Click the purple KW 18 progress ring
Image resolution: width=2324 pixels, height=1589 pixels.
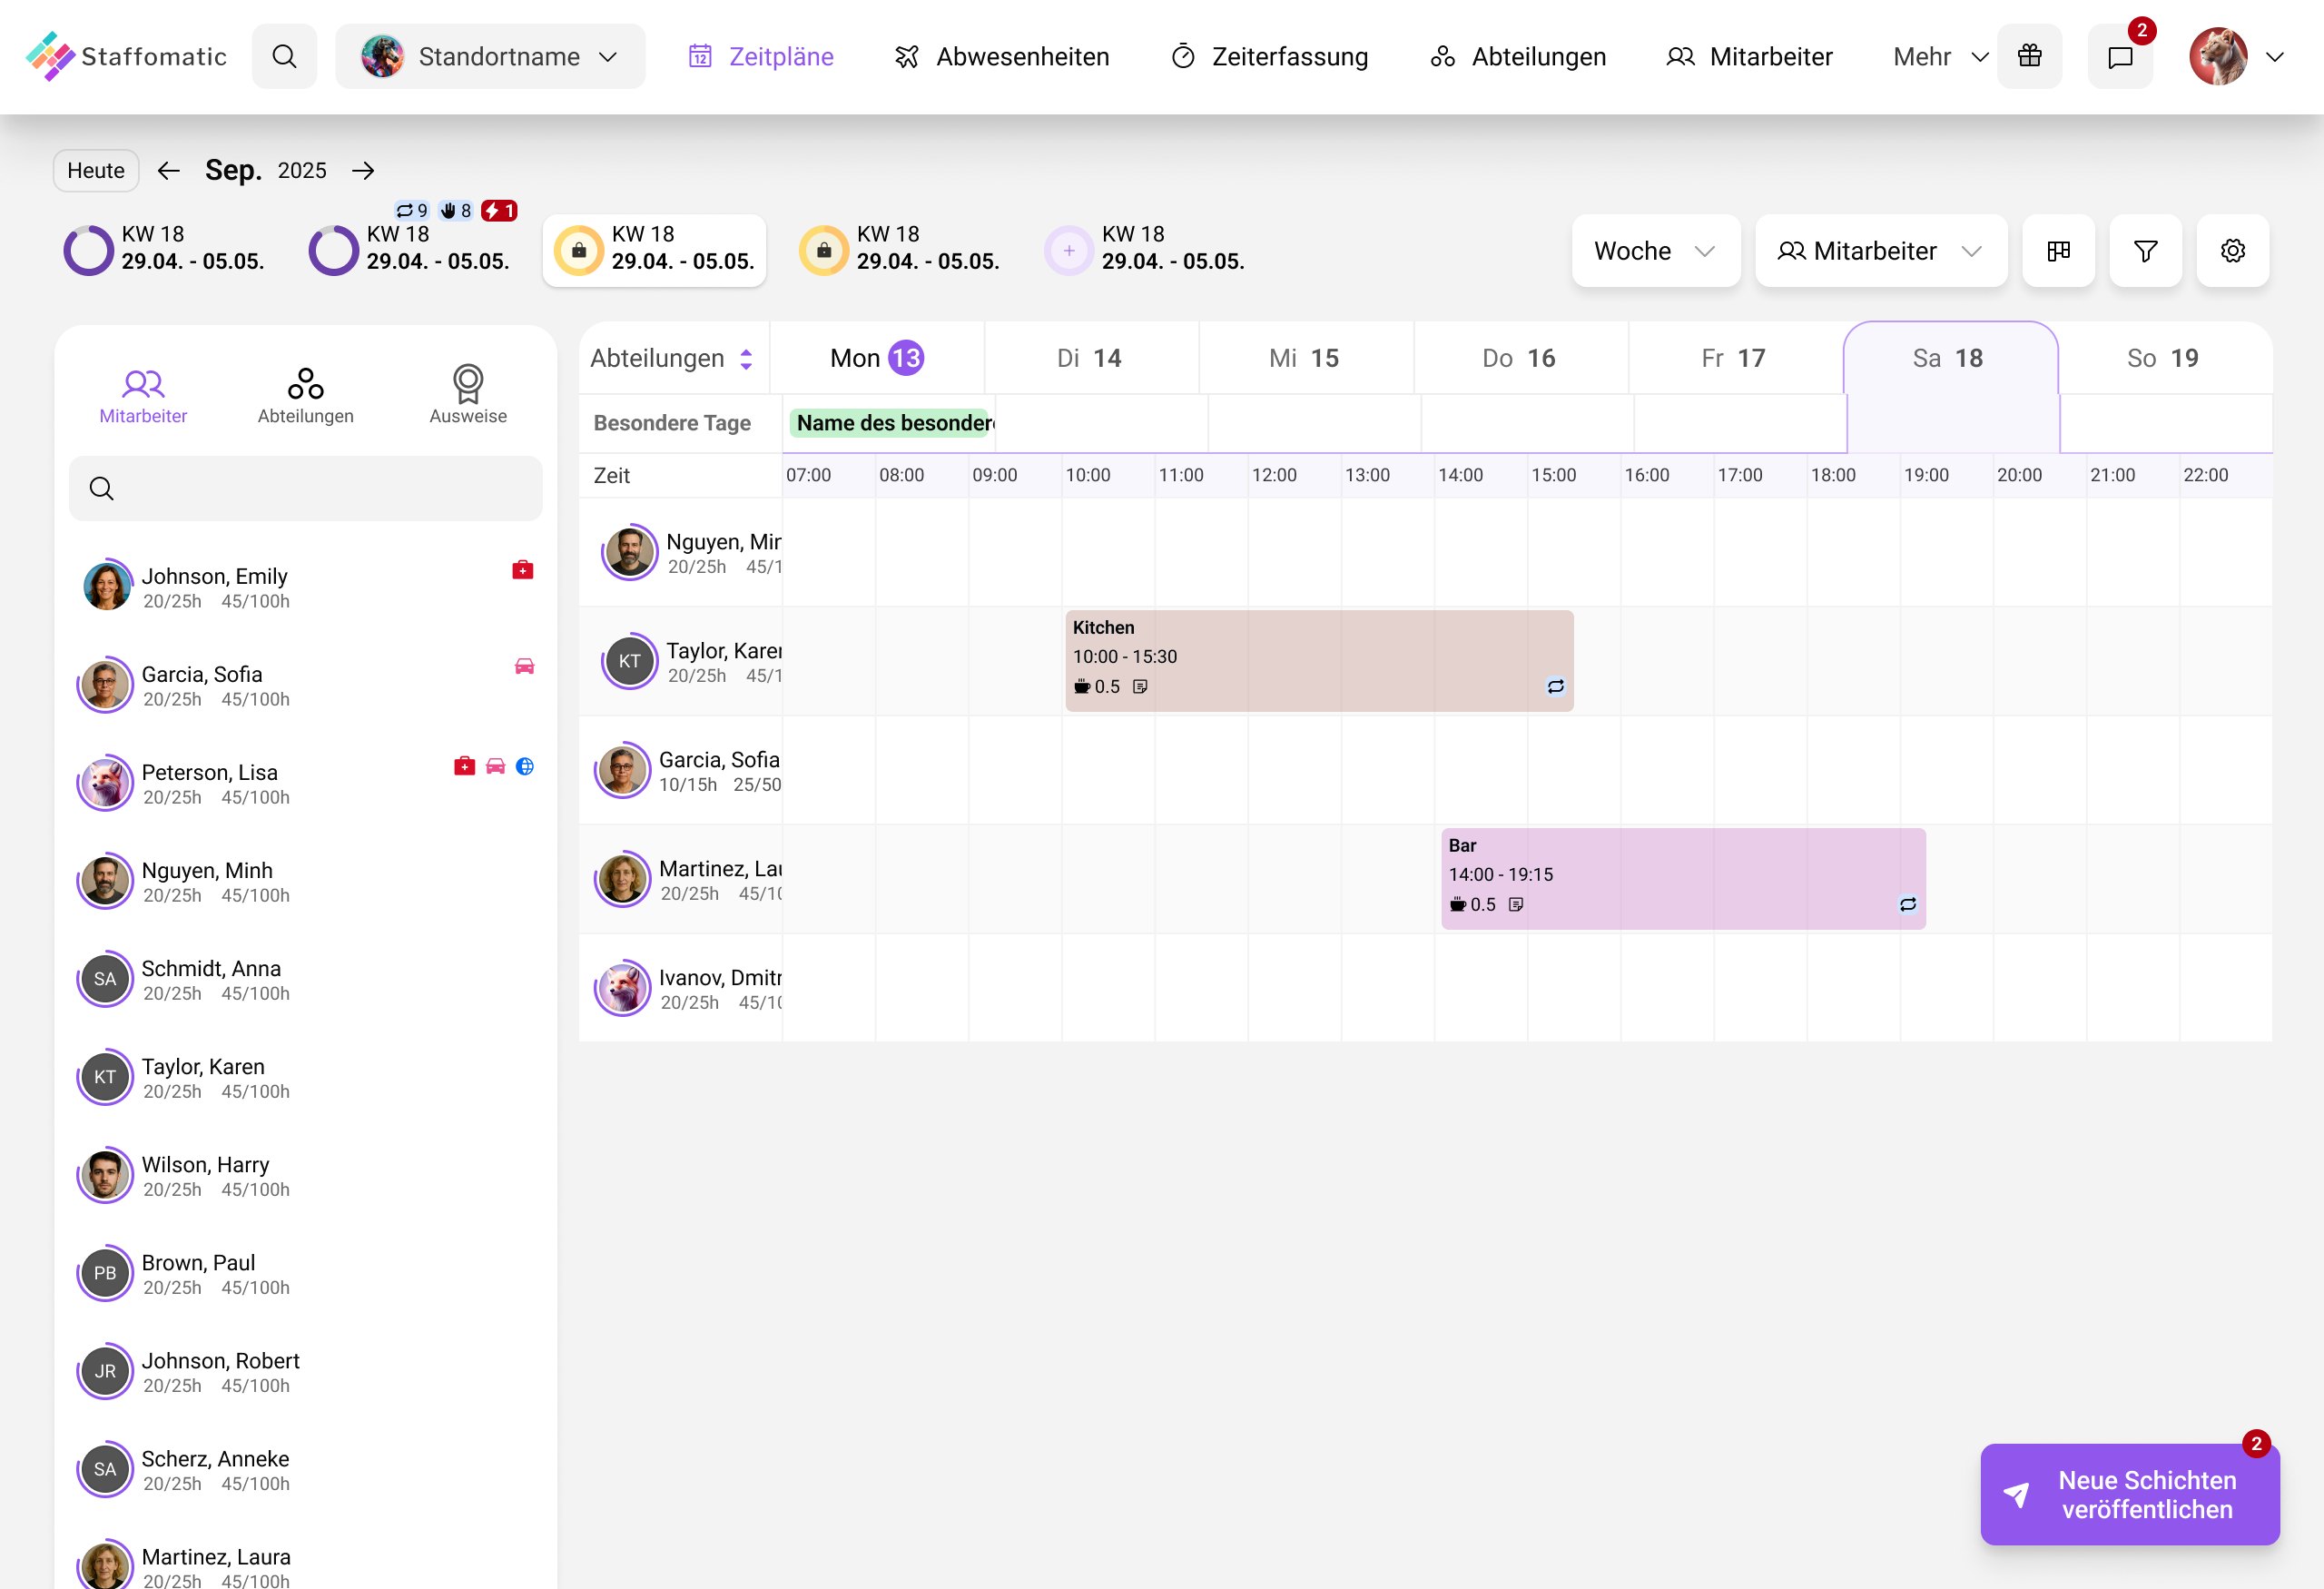tap(88, 250)
